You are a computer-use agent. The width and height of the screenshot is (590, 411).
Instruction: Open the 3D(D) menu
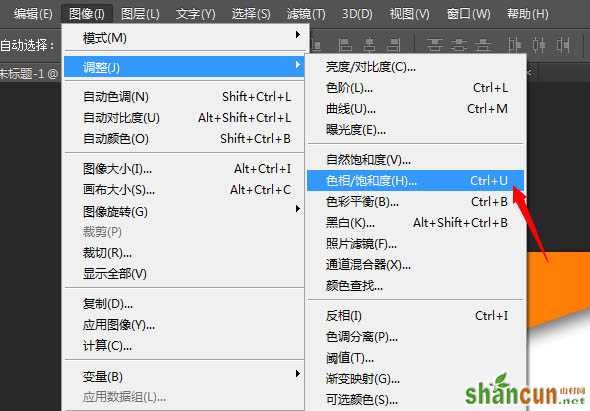coord(357,14)
